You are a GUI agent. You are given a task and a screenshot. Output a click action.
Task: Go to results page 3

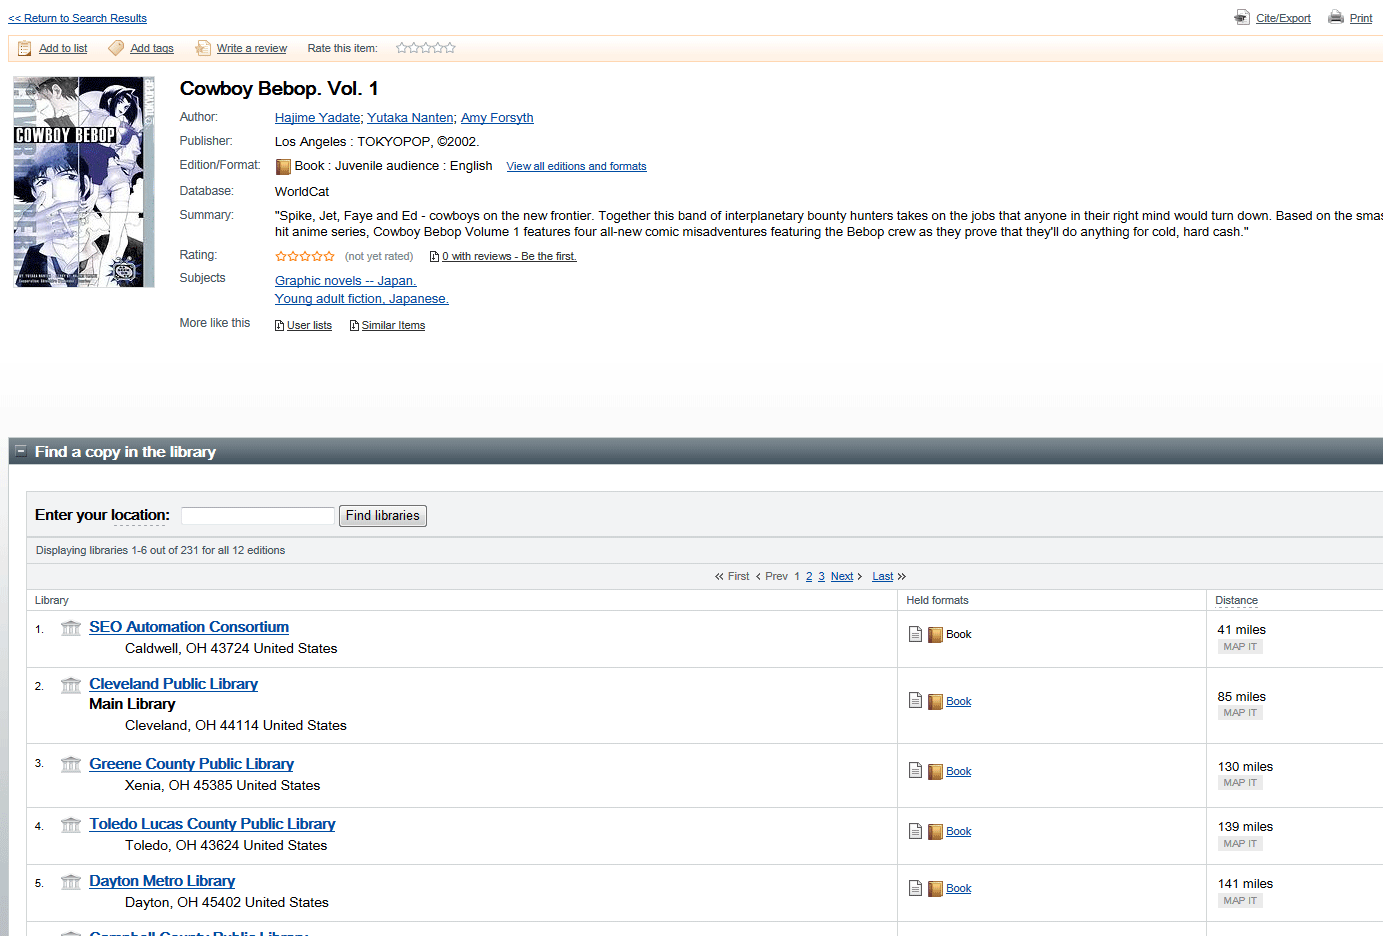point(821,577)
